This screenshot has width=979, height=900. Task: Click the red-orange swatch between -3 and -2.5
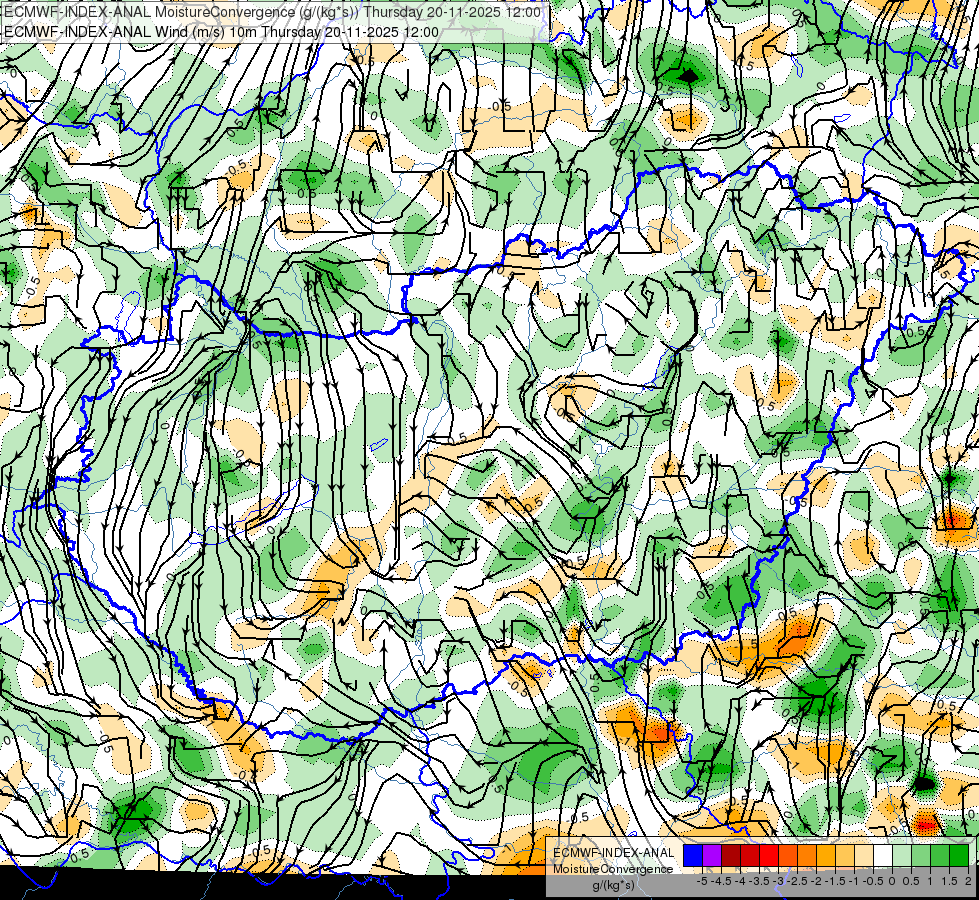(x=788, y=856)
